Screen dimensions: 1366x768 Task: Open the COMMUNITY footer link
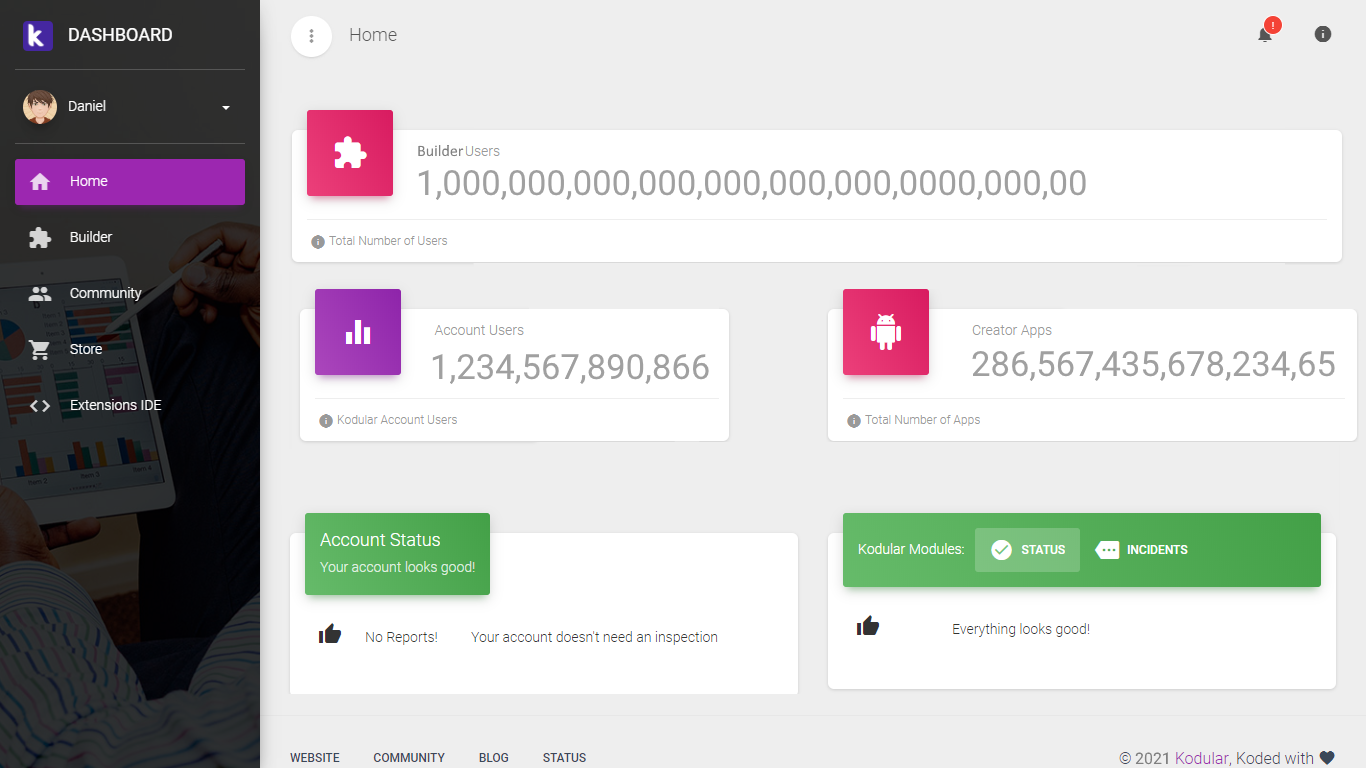[x=409, y=758]
